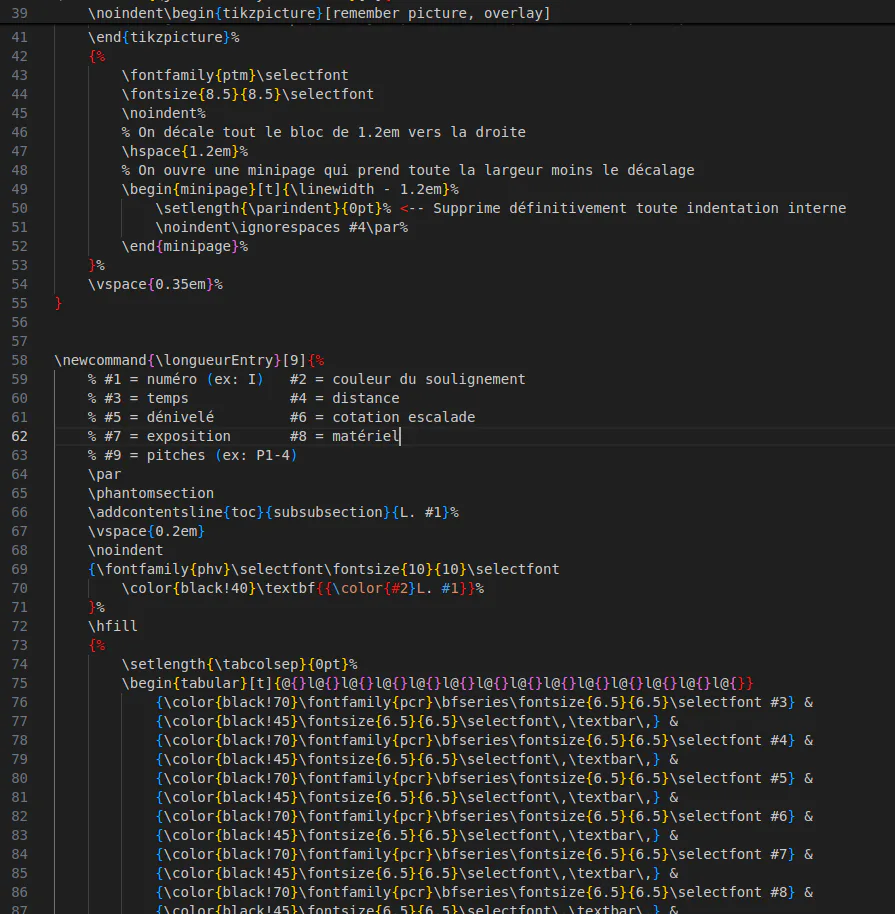
Task: Click the \newcommand{\longueurEntry}[9] definition line
Action: pyautogui.click(x=189, y=360)
